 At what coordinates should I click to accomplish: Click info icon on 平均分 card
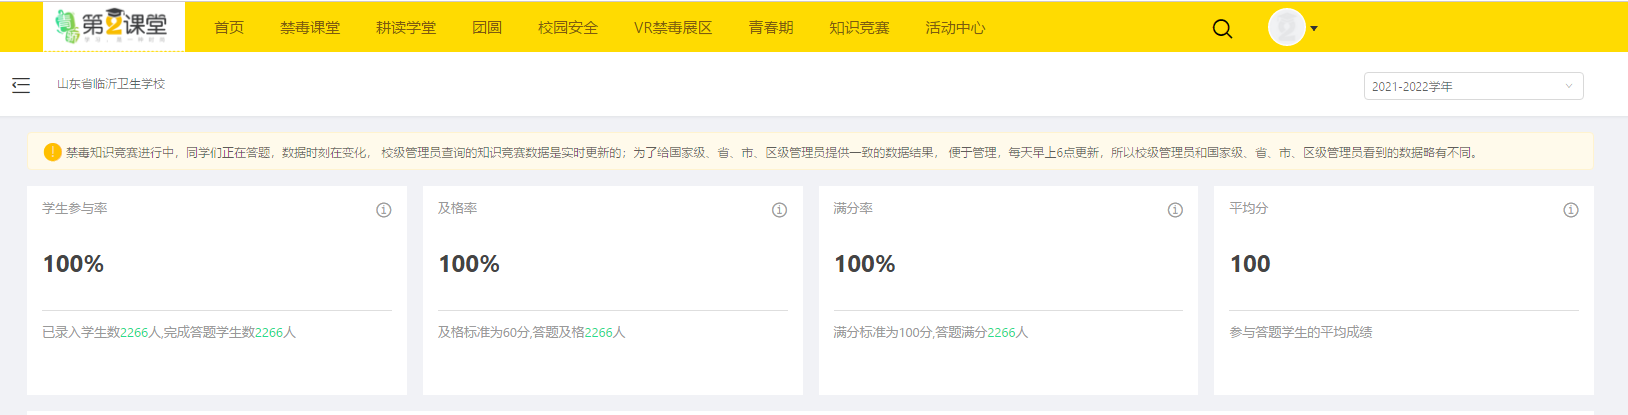click(x=1570, y=210)
